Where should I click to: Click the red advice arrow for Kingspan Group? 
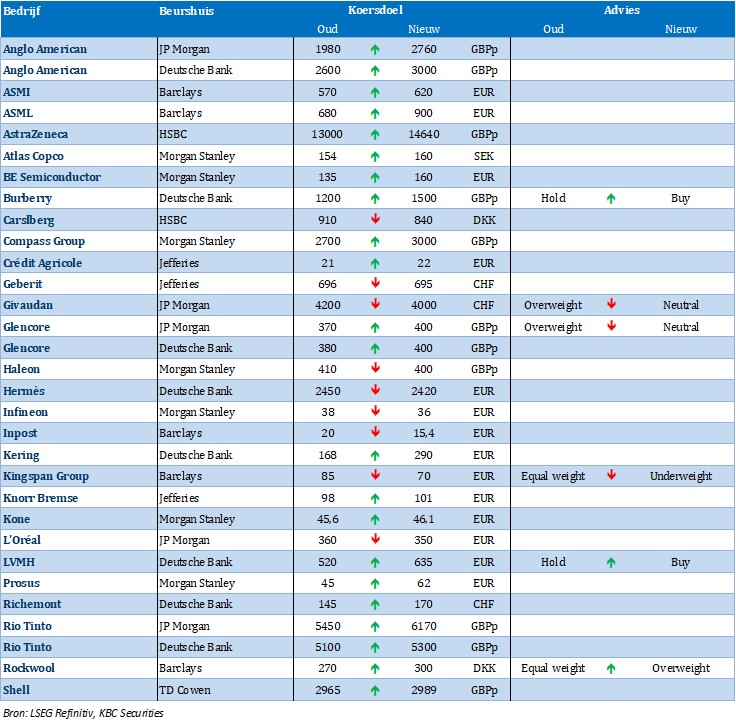click(x=611, y=476)
